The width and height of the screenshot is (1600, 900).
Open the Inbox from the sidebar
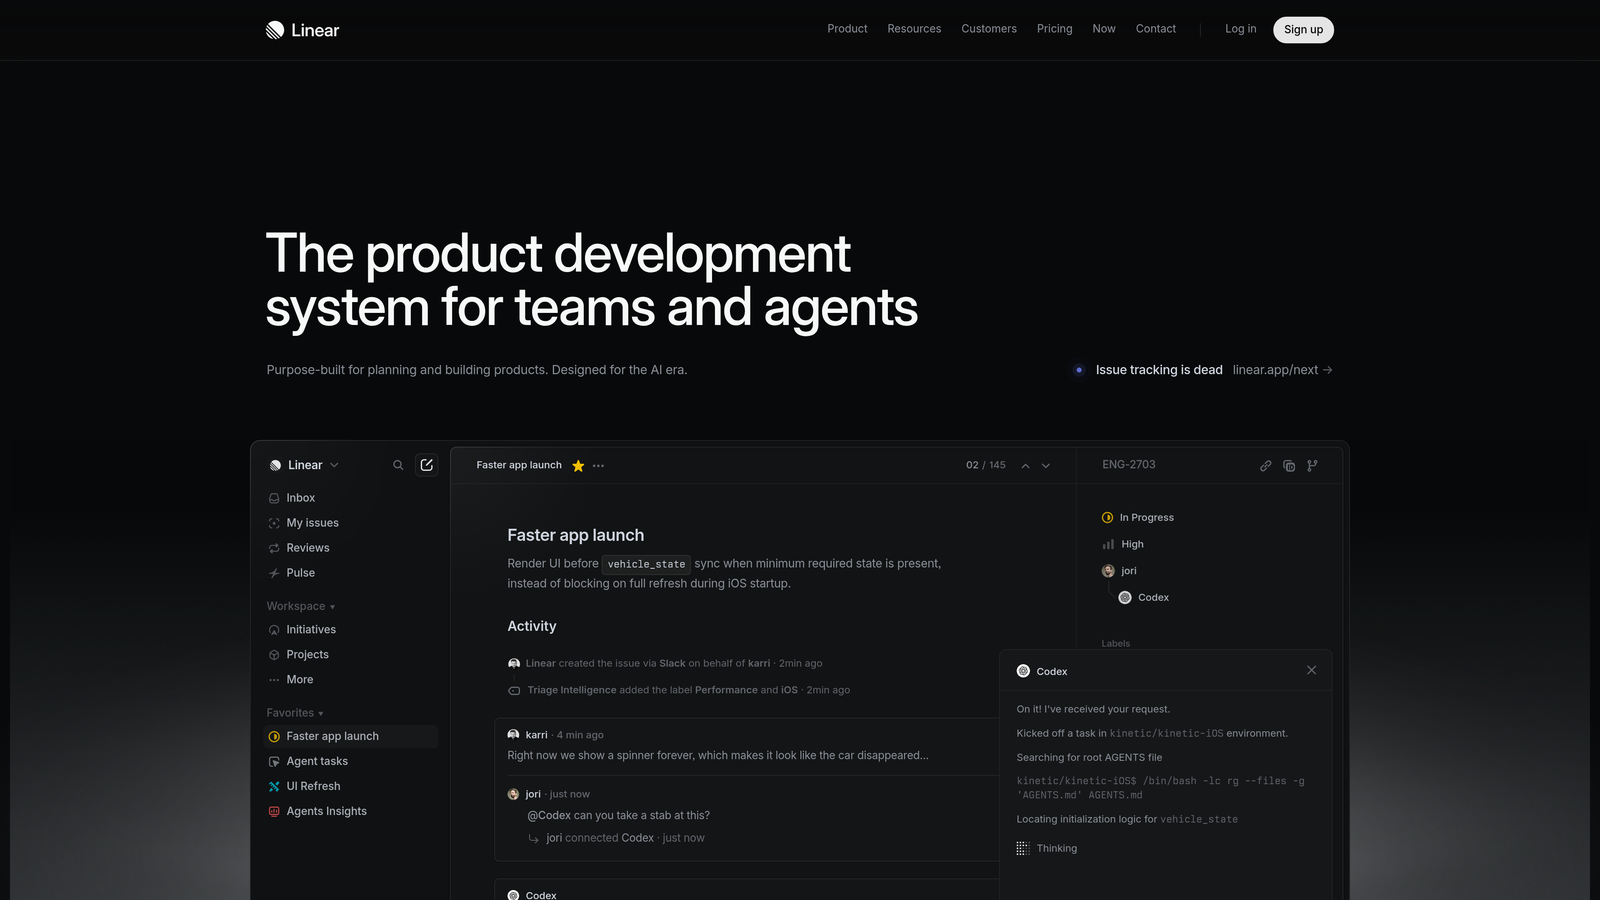[x=299, y=497]
